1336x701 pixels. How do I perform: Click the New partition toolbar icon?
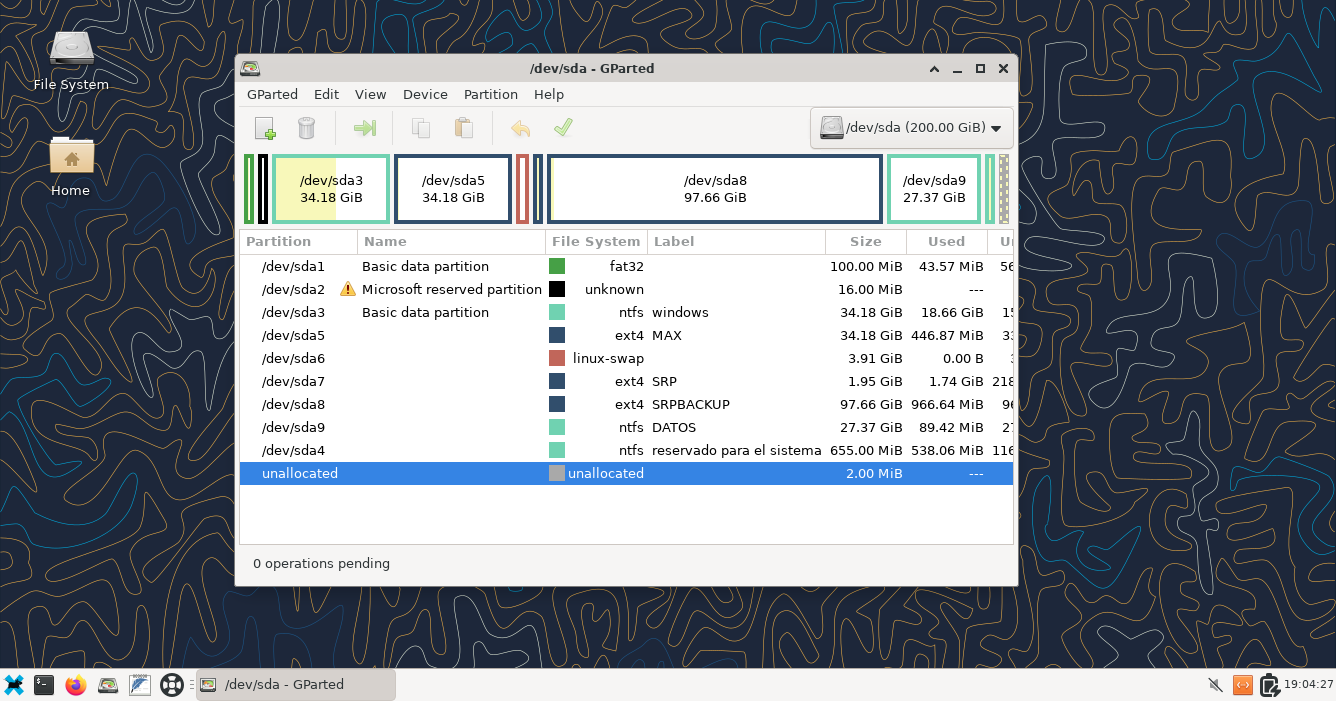(265, 128)
